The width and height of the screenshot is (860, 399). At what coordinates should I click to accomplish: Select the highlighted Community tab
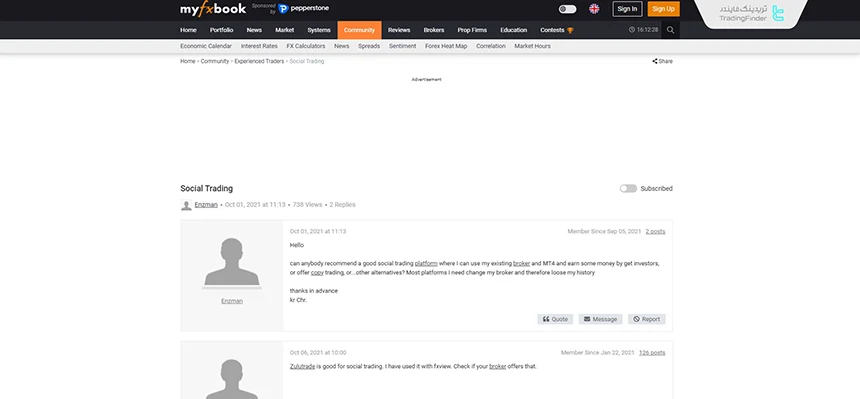point(359,30)
